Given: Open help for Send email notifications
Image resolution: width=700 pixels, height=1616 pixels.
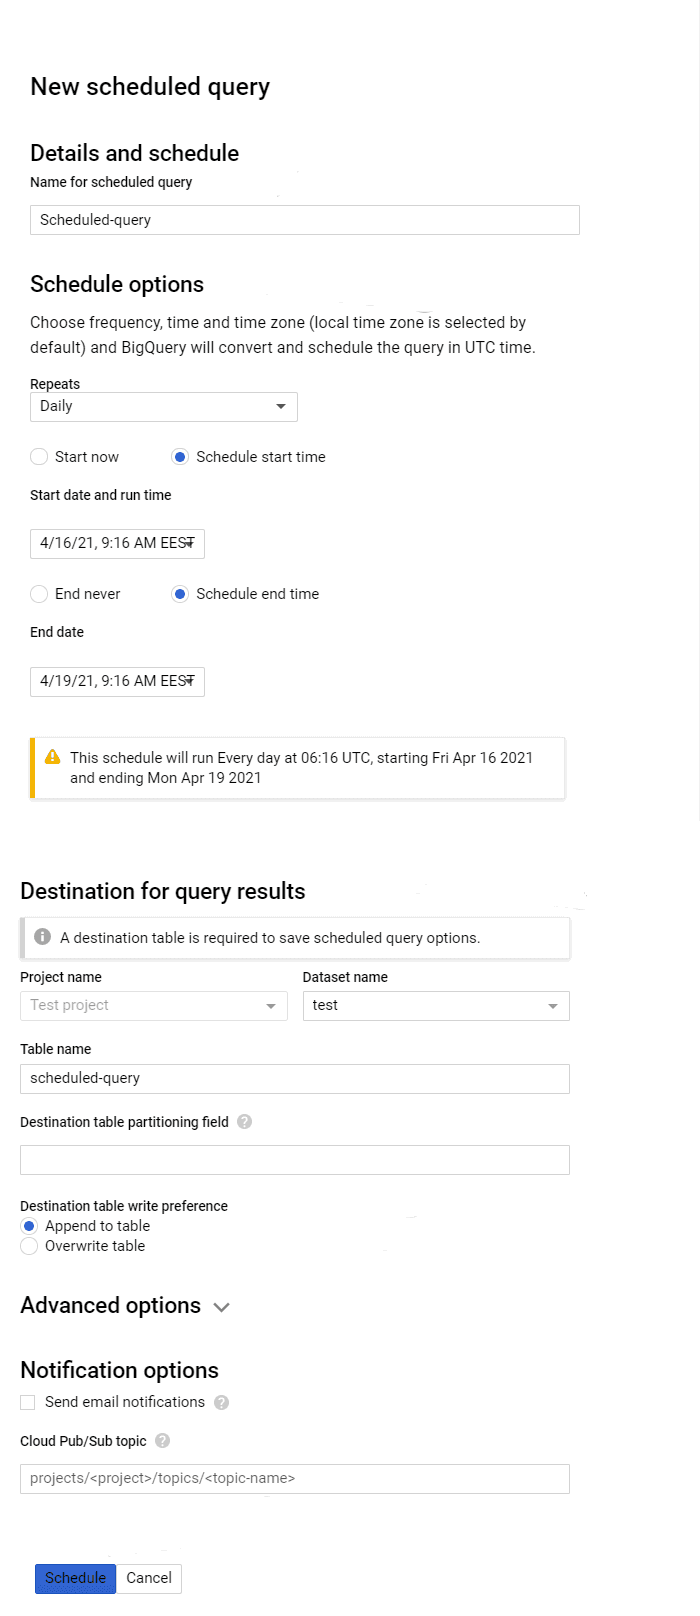Looking at the screenshot, I should (x=221, y=1402).
